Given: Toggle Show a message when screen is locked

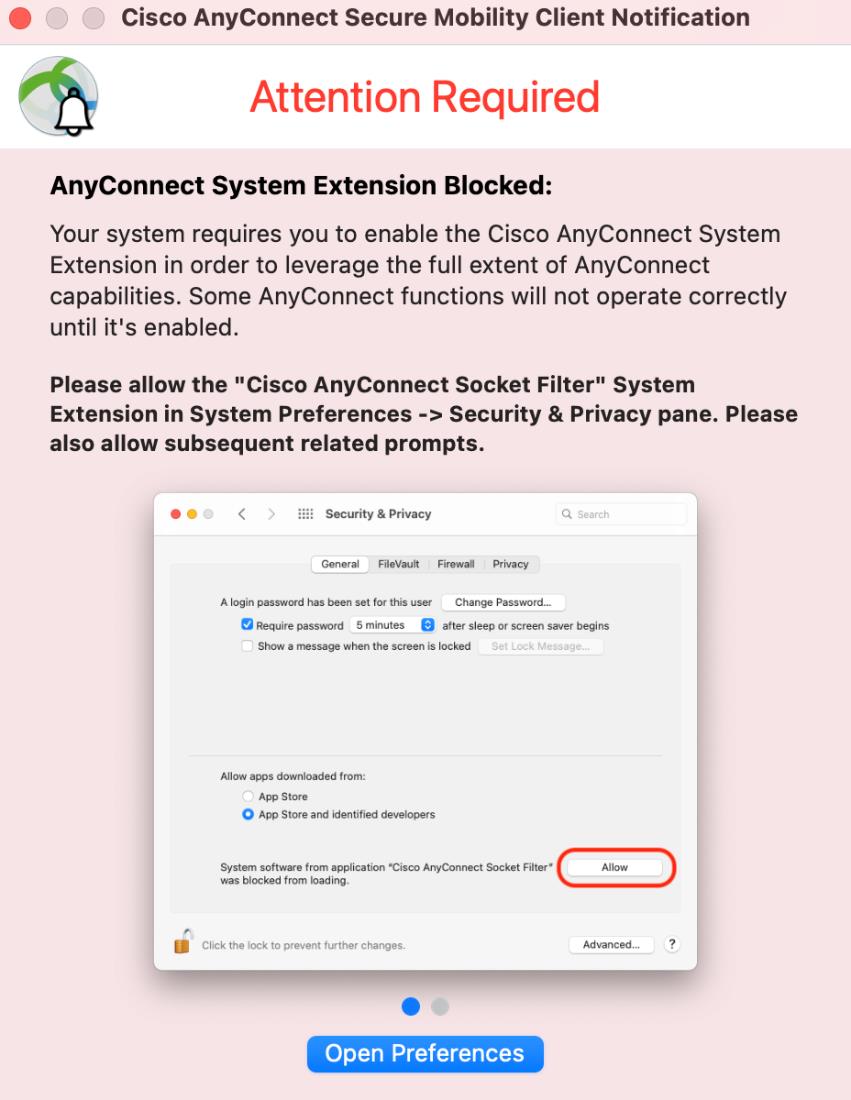Looking at the screenshot, I should 247,646.
